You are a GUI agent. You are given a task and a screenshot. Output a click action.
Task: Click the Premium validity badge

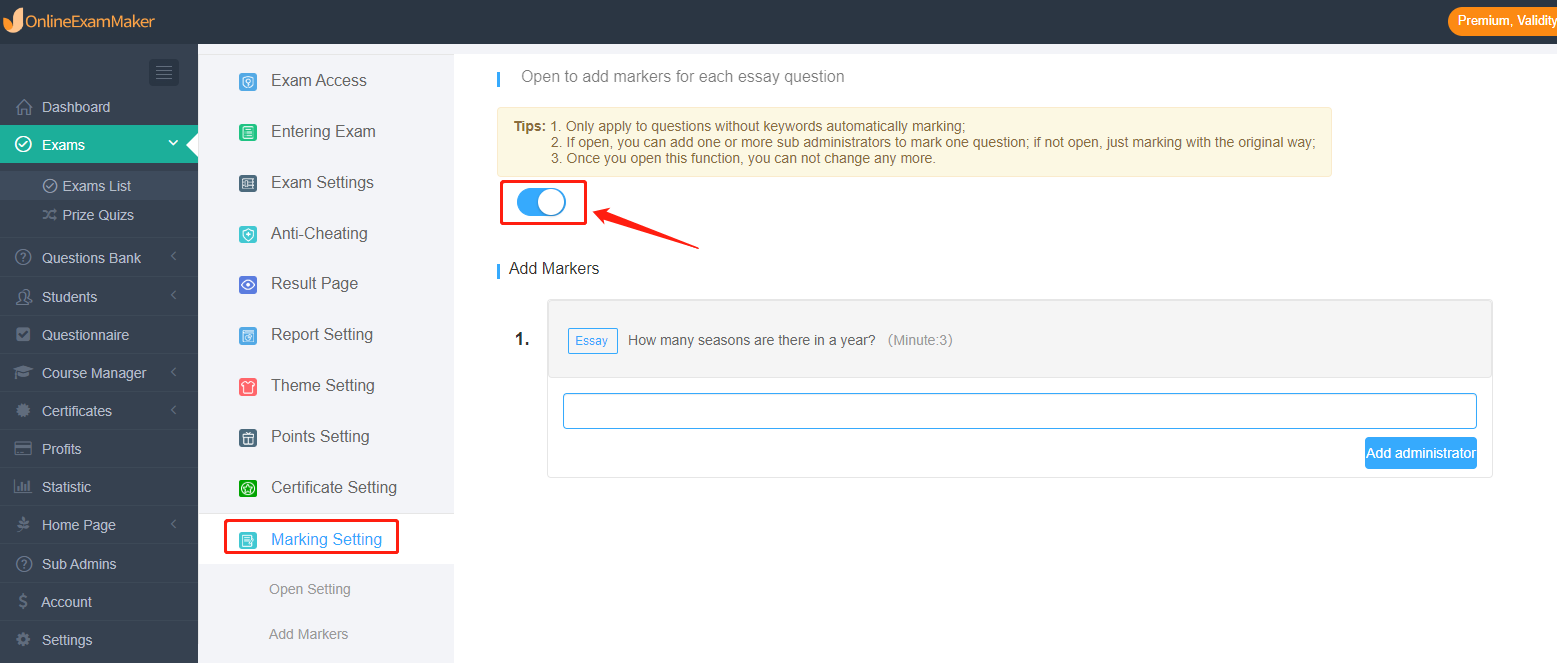pos(1502,21)
